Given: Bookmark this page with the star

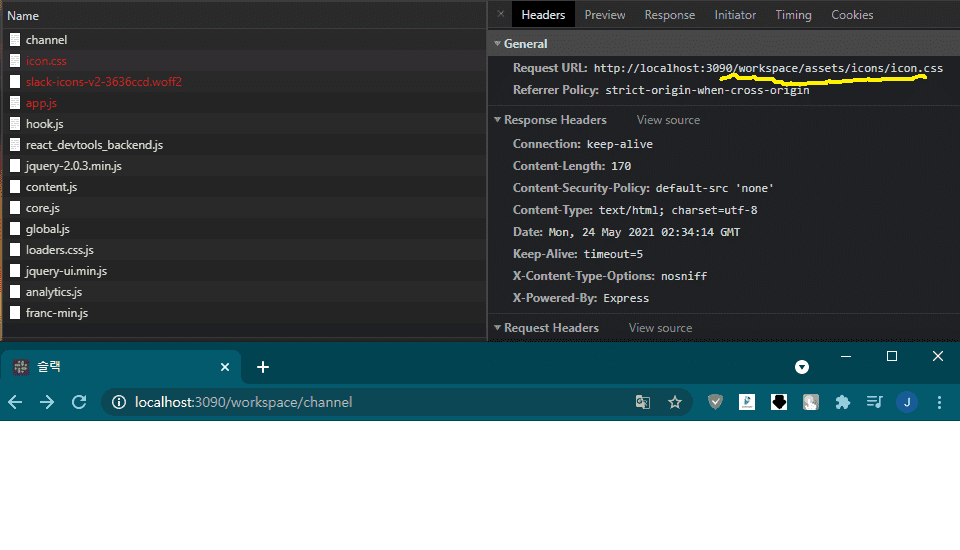Looking at the screenshot, I should [675, 402].
